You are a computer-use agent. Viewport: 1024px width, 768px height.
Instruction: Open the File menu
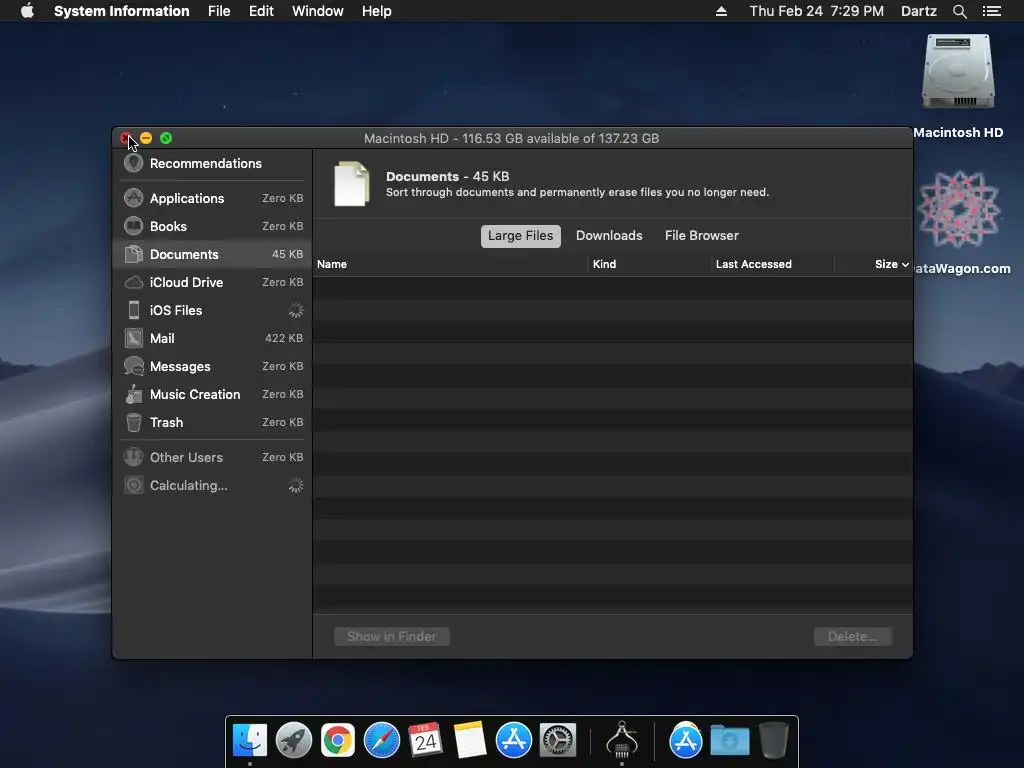tap(219, 11)
